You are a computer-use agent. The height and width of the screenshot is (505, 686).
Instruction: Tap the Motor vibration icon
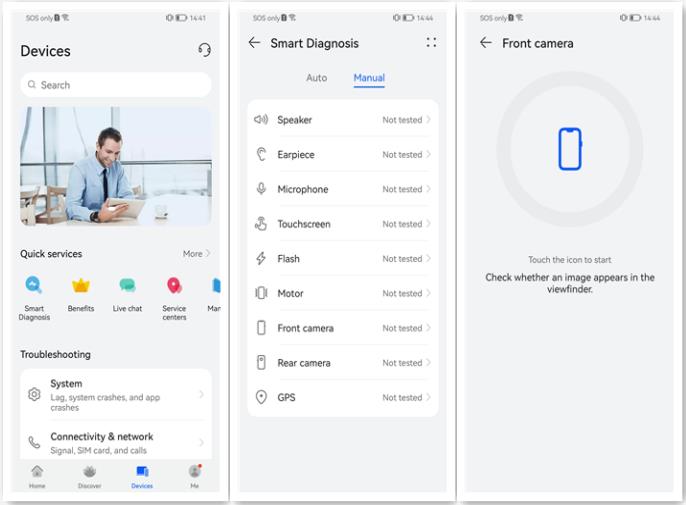[x=261, y=293]
